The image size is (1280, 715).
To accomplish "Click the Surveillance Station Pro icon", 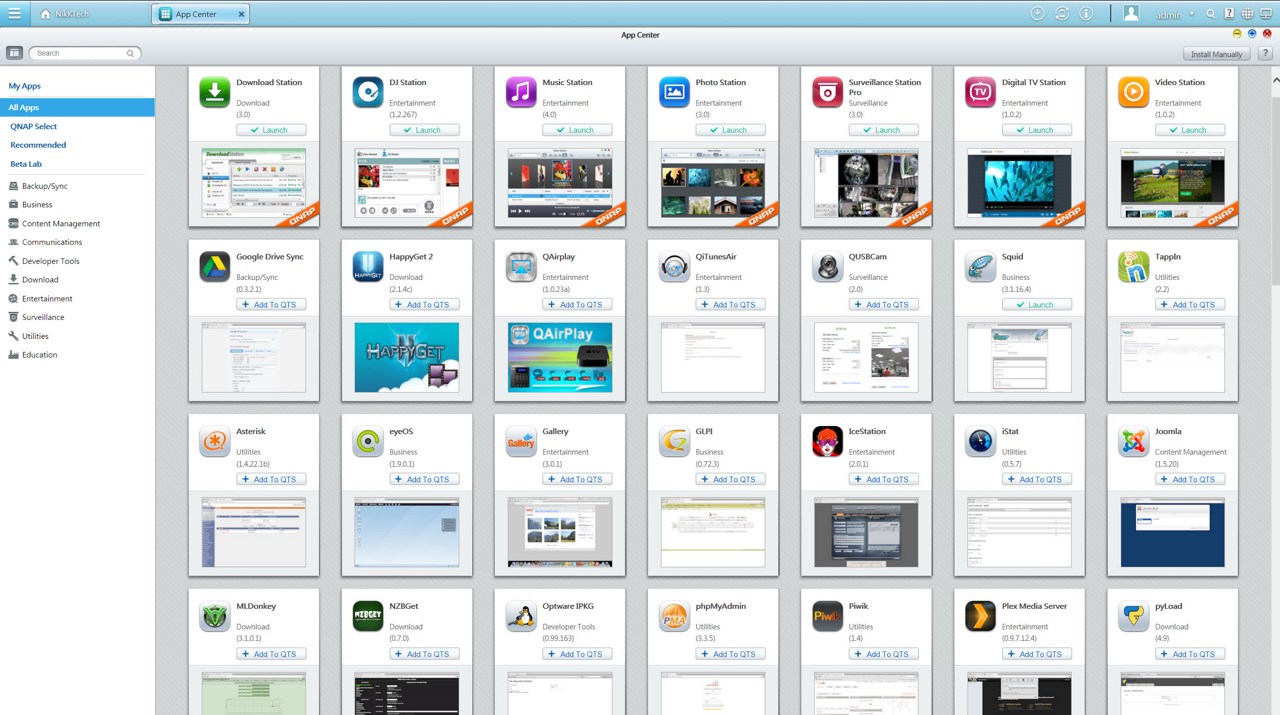I will coord(827,92).
